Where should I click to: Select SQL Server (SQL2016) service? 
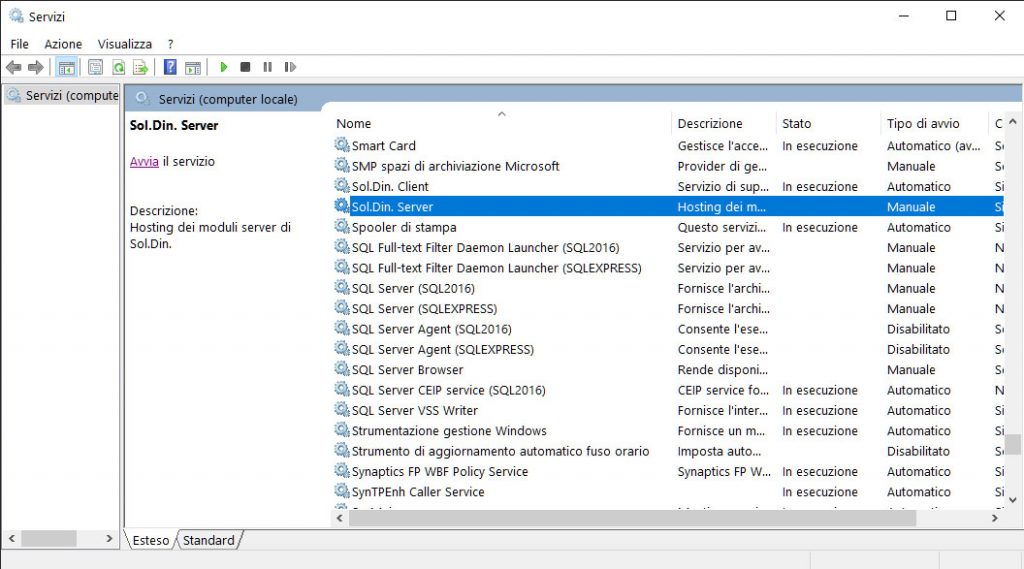click(x=413, y=288)
